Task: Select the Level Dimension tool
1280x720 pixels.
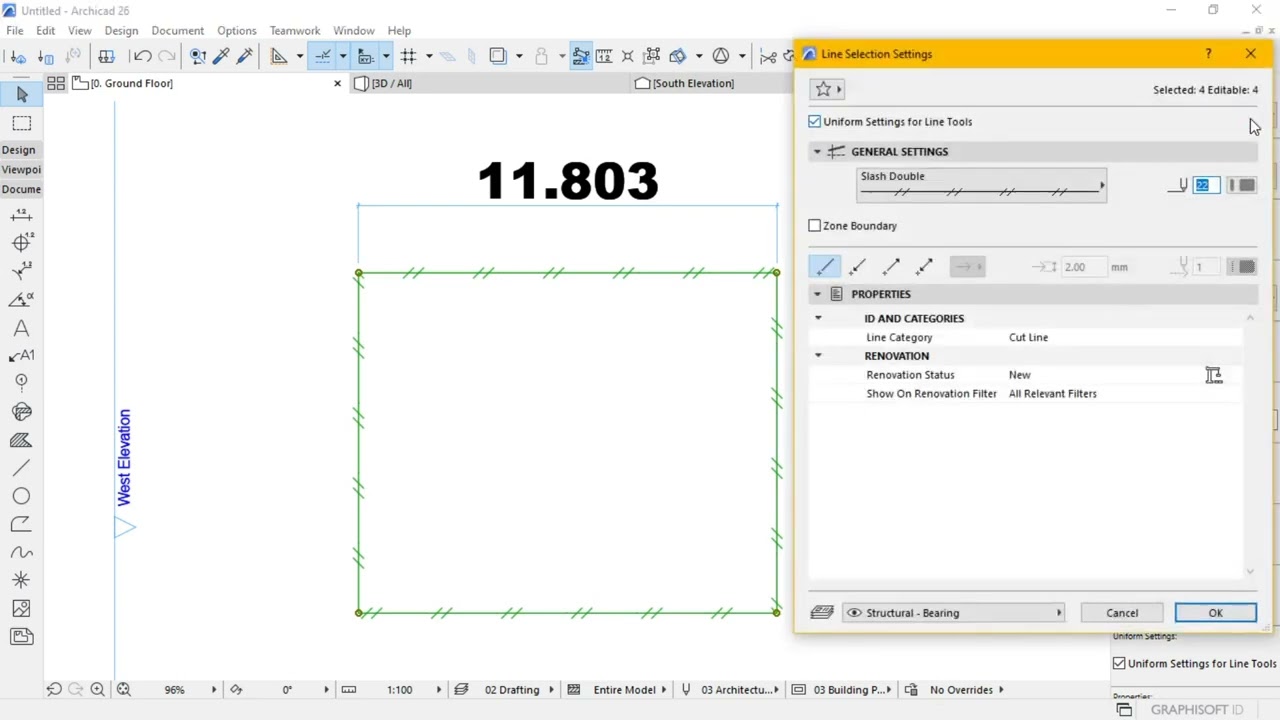Action: pyautogui.click(x=21, y=242)
